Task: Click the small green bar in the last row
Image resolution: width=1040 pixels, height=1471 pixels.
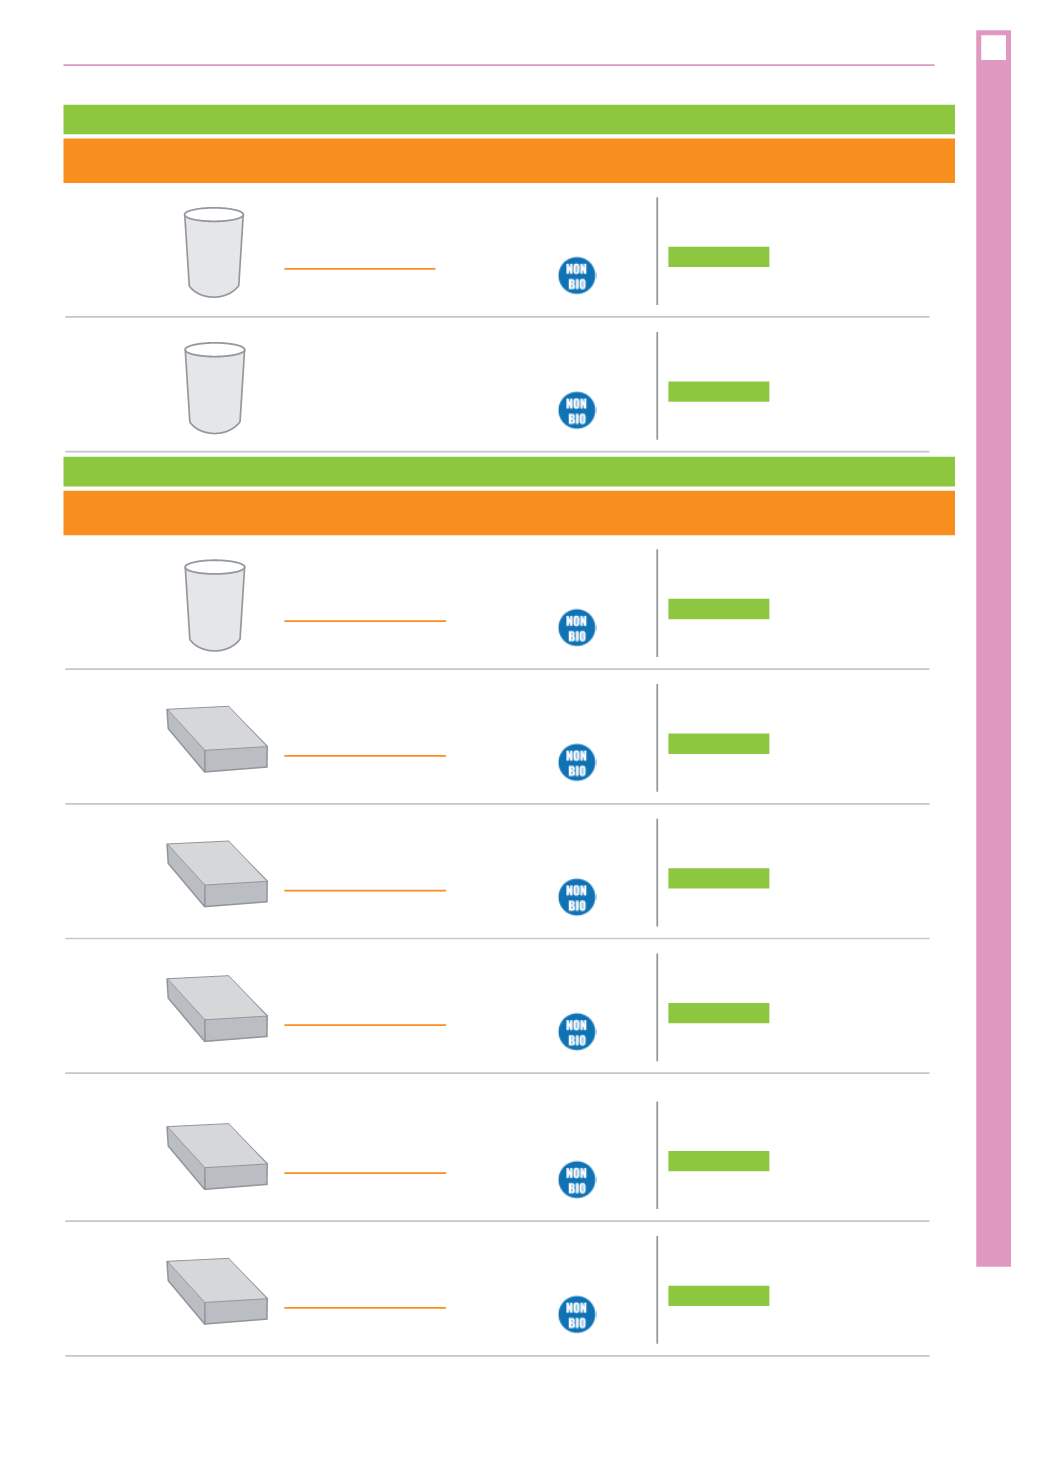Action: point(719,1296)
